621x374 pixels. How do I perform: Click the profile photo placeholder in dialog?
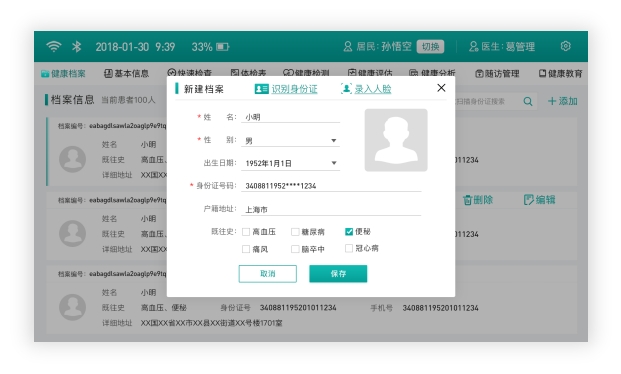click(396, 140)
